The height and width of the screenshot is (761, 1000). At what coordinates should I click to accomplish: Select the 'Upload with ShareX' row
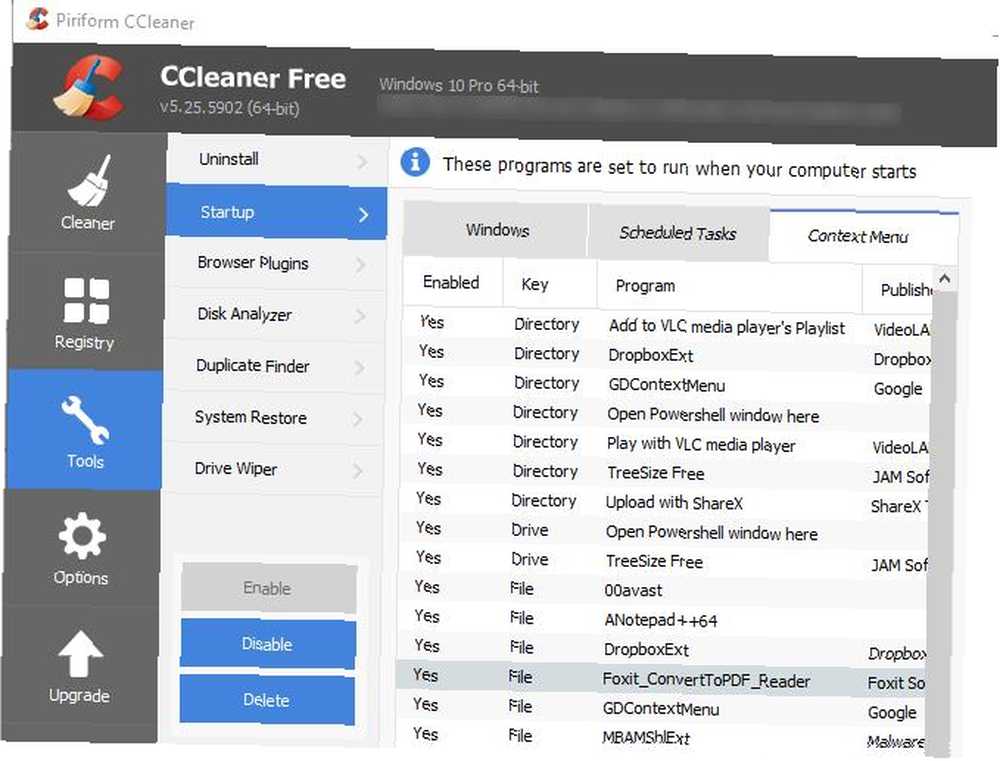pyautogui.click(x=662, y=503)
